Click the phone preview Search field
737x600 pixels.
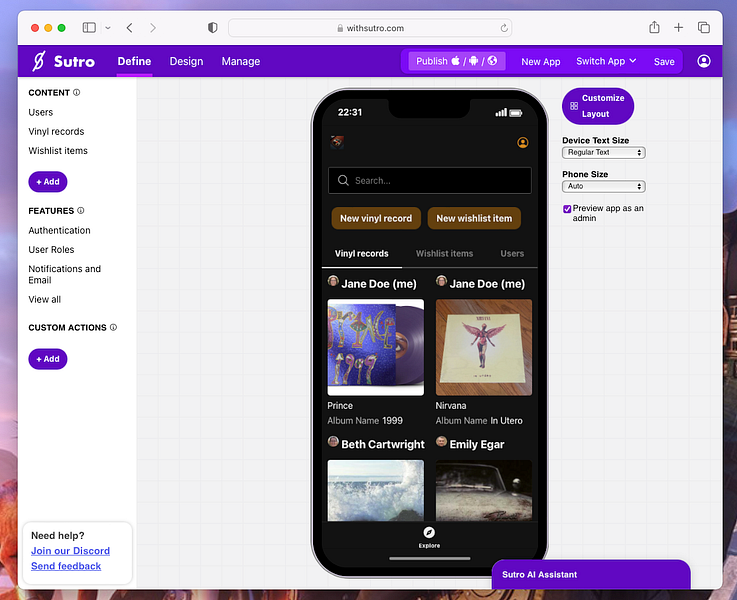pos(430,180)
